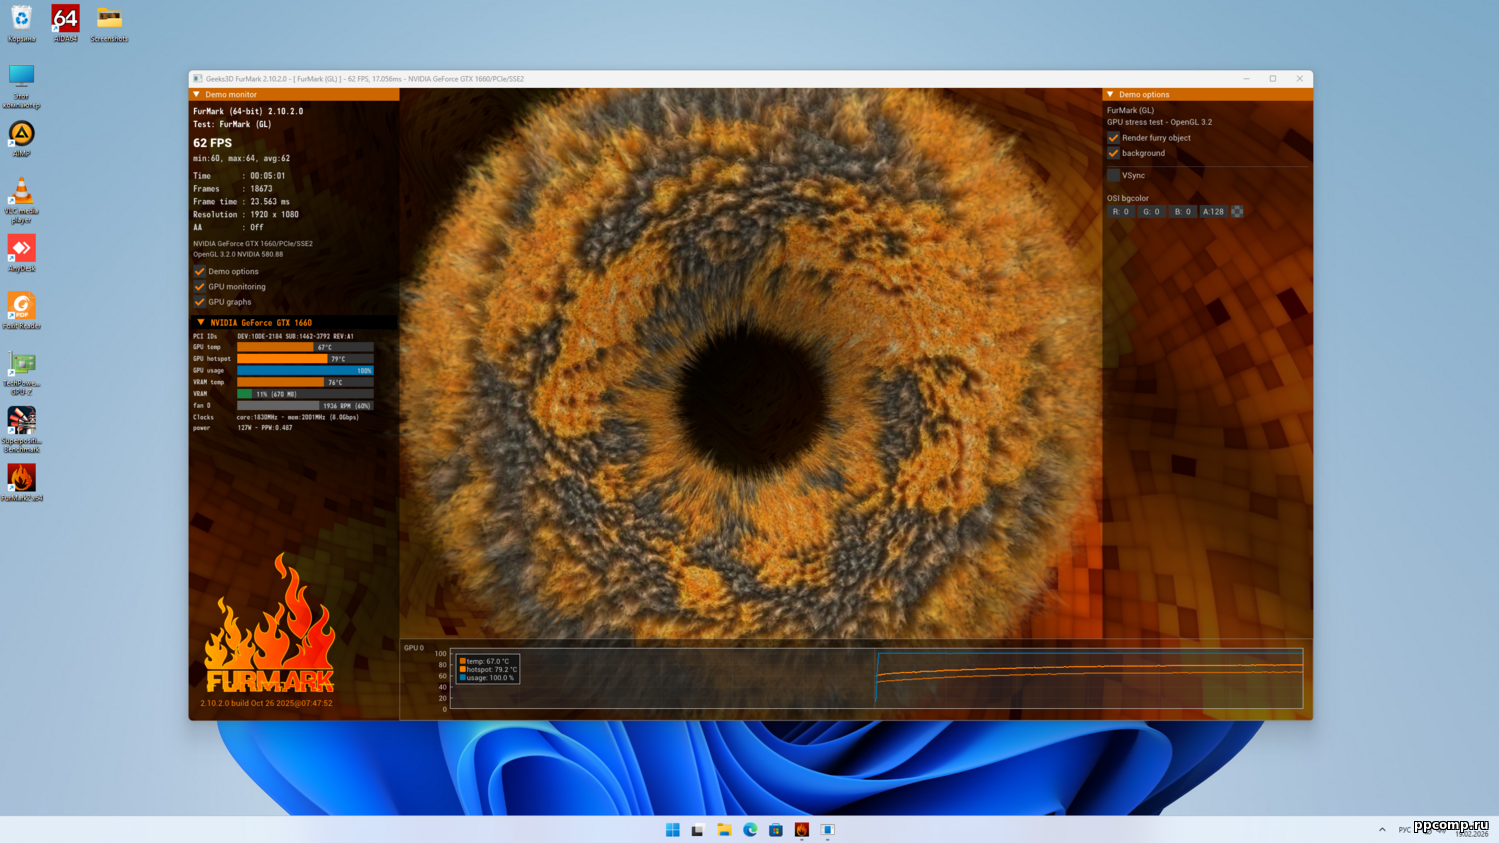Disable the GPU graphs checkbox
1499x843 pixels.
(199, 302)
